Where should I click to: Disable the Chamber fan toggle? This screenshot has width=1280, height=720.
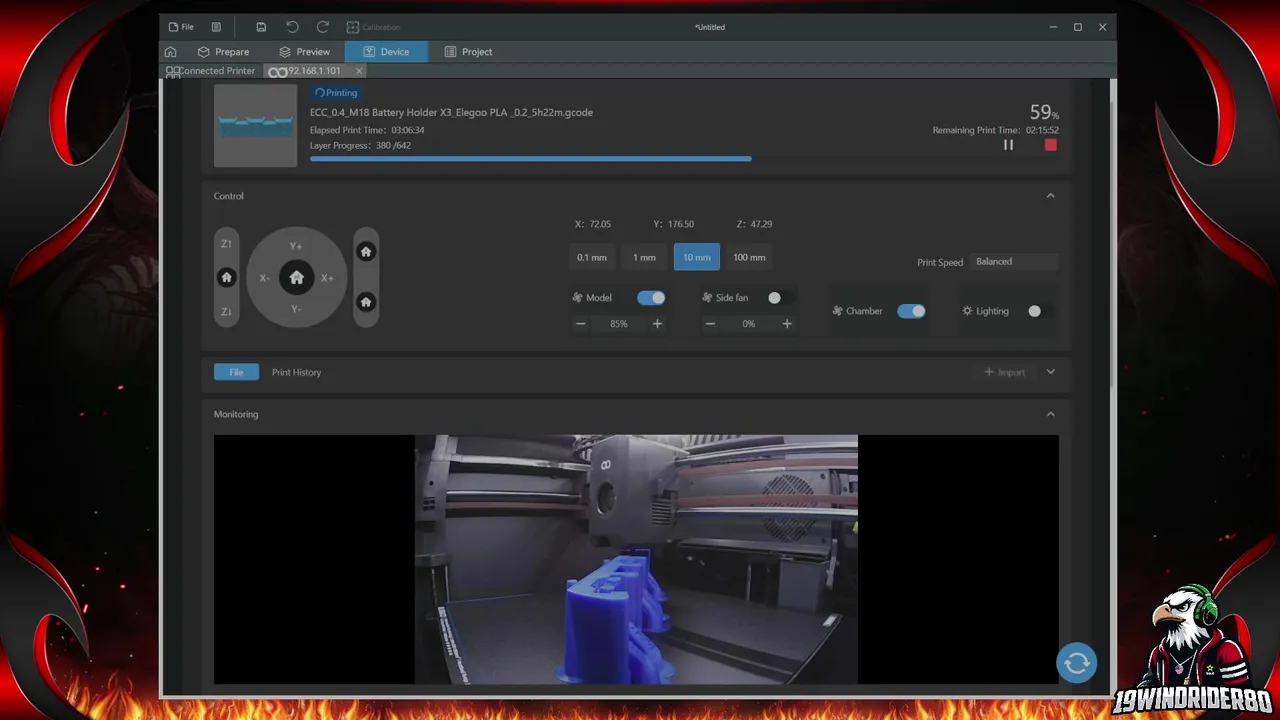tap(911, 311)
